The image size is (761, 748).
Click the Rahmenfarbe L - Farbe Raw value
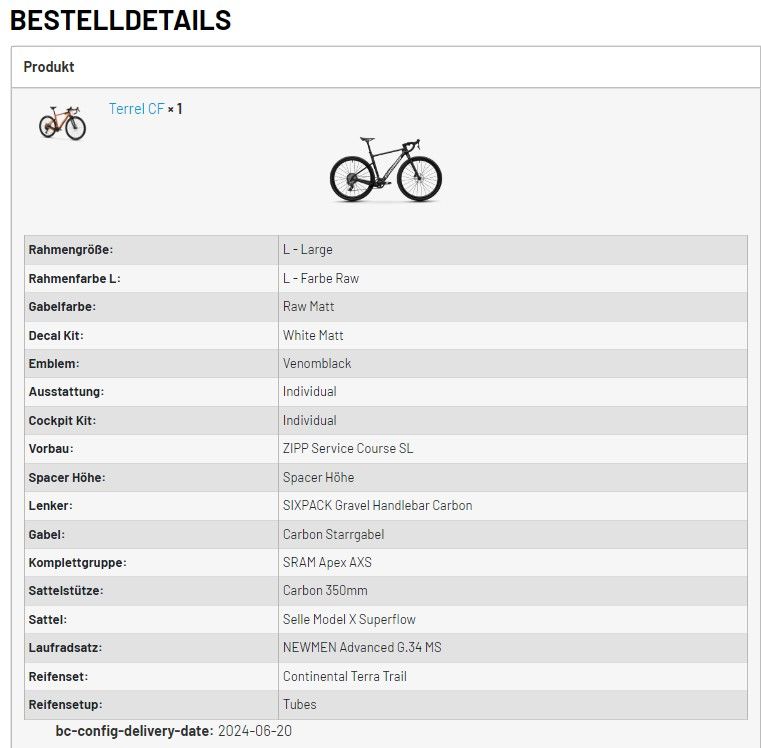(x=320, y=278)
